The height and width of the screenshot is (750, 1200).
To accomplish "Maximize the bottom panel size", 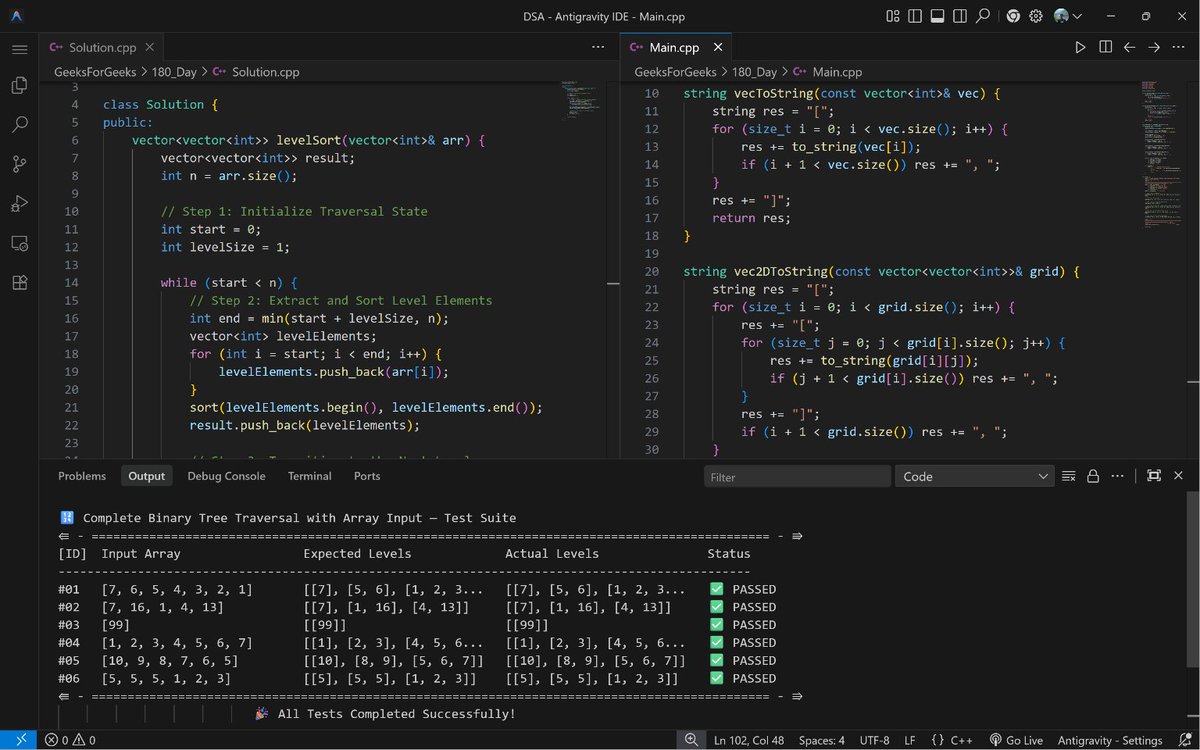I will click(x=1154, y=477).
